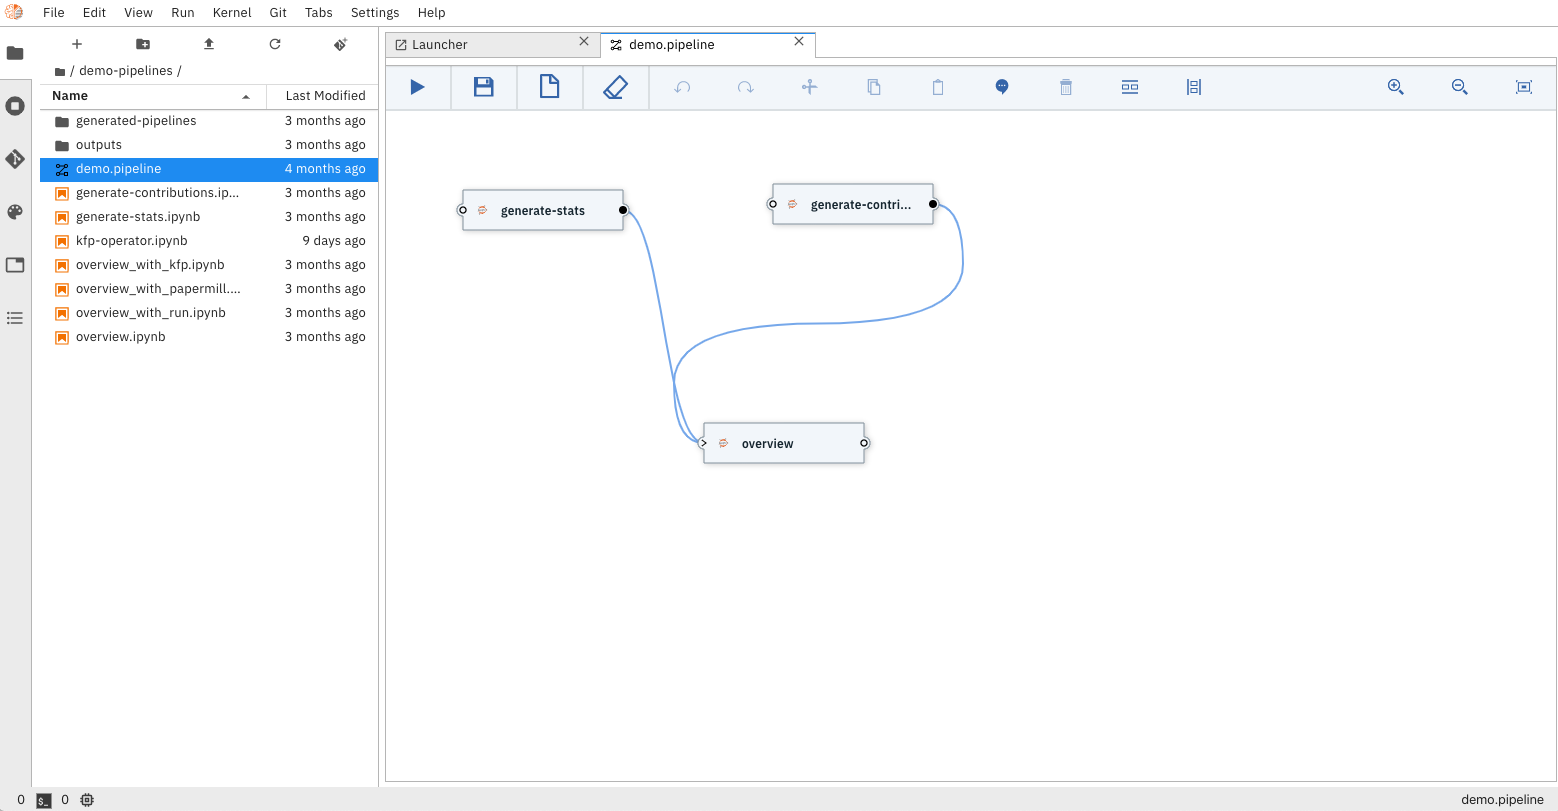Select overview.ipynb file
The width and height of the screenshot is (1558, 811).
pyautogui.click(x=209, y=337)
